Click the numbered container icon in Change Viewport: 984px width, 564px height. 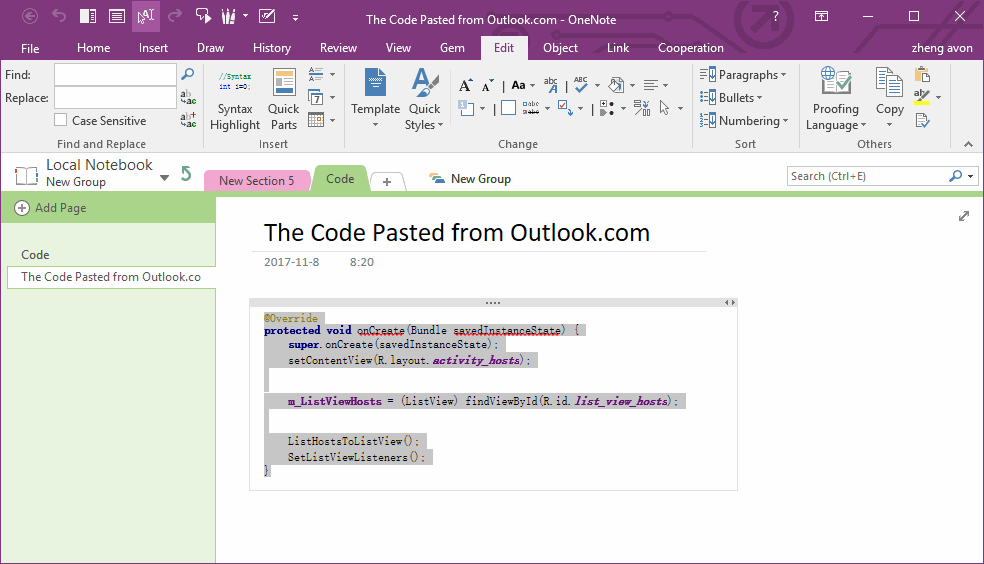click(x=466, y=108)
